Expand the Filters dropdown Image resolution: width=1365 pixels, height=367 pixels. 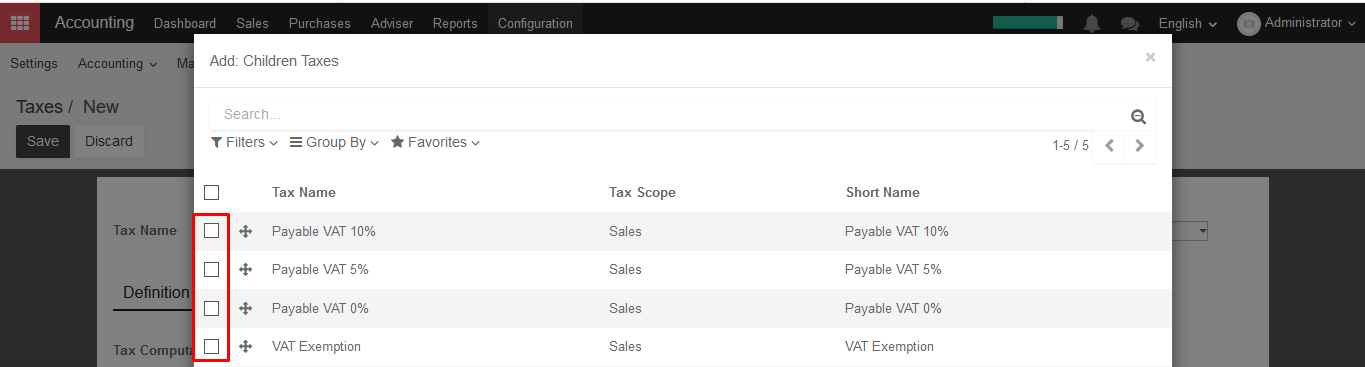[244, 142]
